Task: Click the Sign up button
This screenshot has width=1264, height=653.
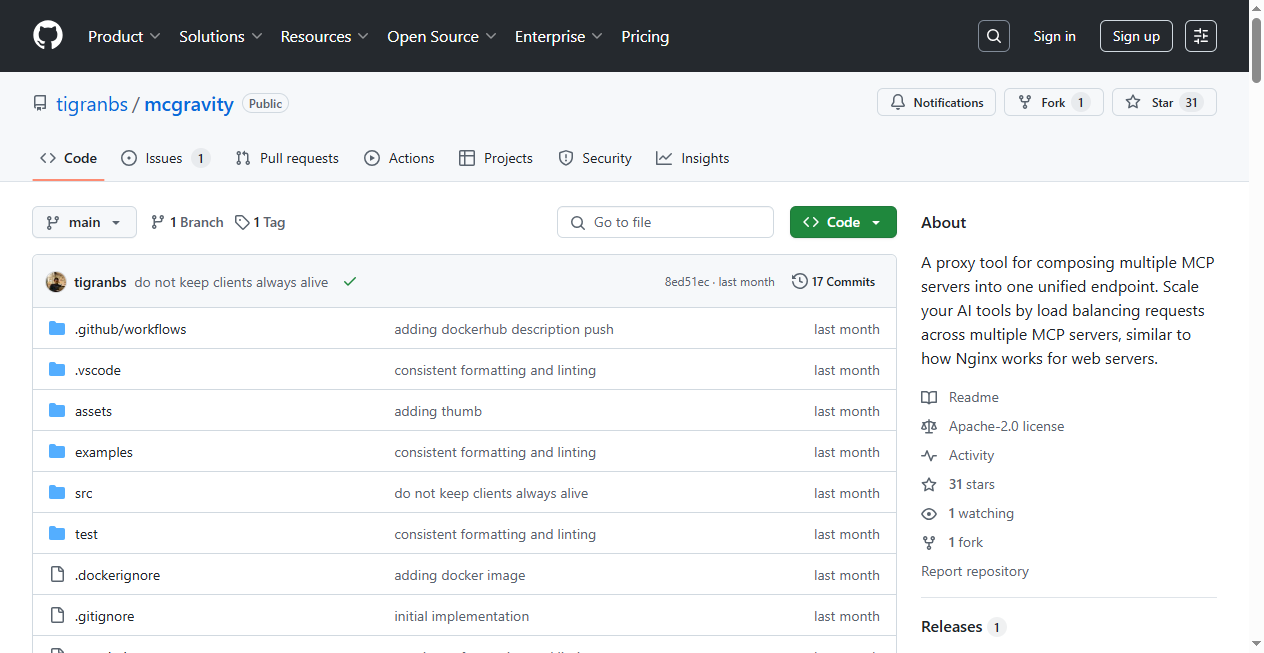Action: [1136, 36]
